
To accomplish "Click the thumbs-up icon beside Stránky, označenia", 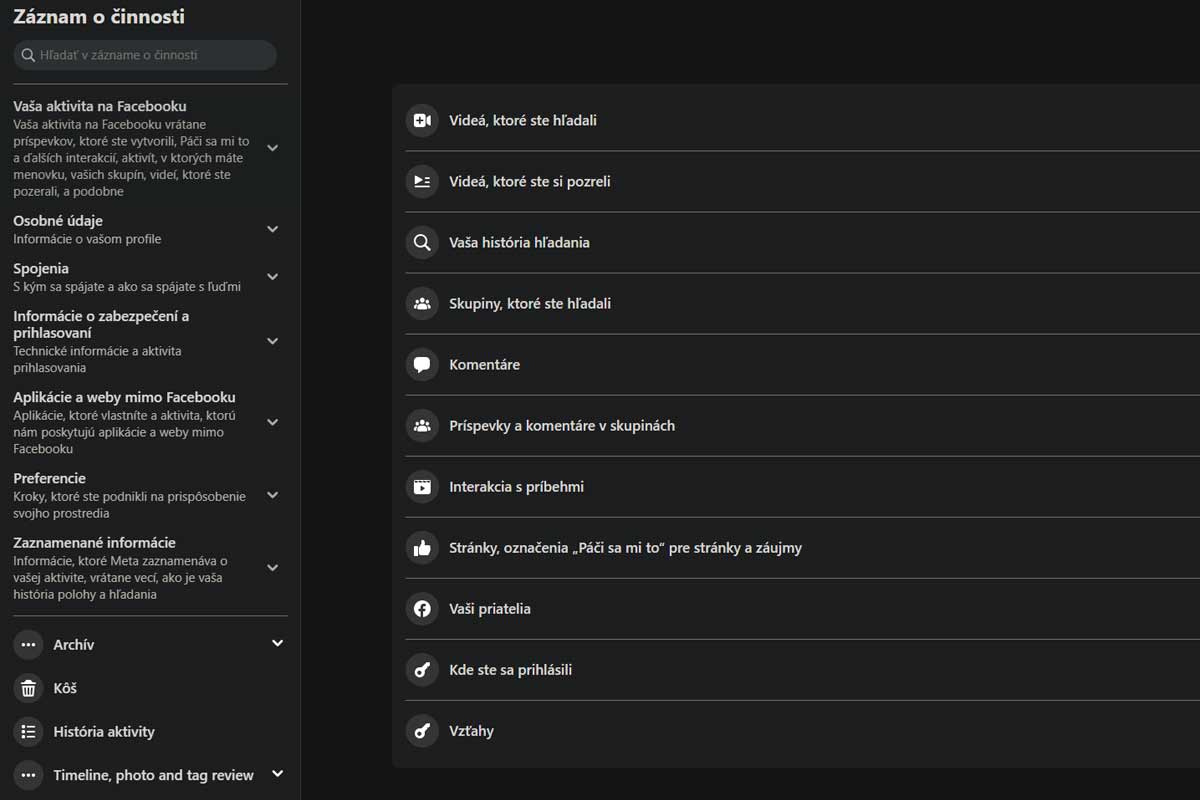I will [x=422, y=548].
